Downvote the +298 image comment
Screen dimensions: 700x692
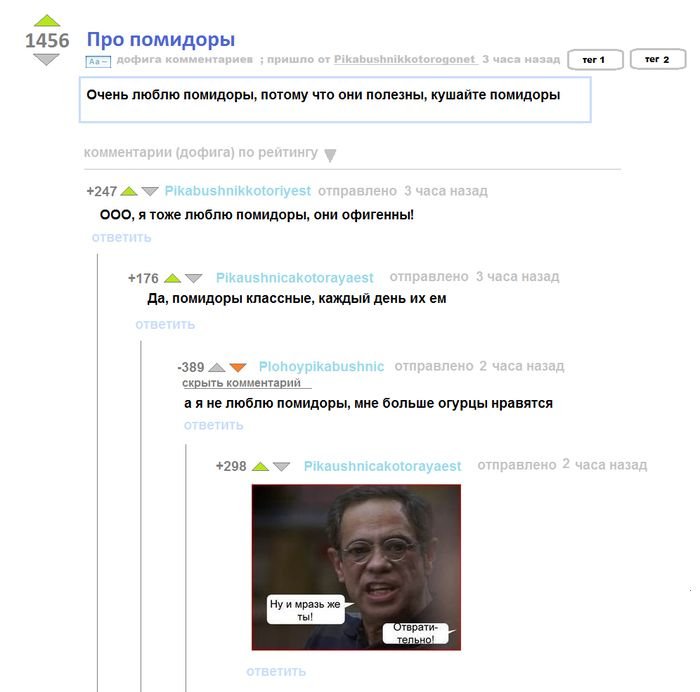[281, 467]
